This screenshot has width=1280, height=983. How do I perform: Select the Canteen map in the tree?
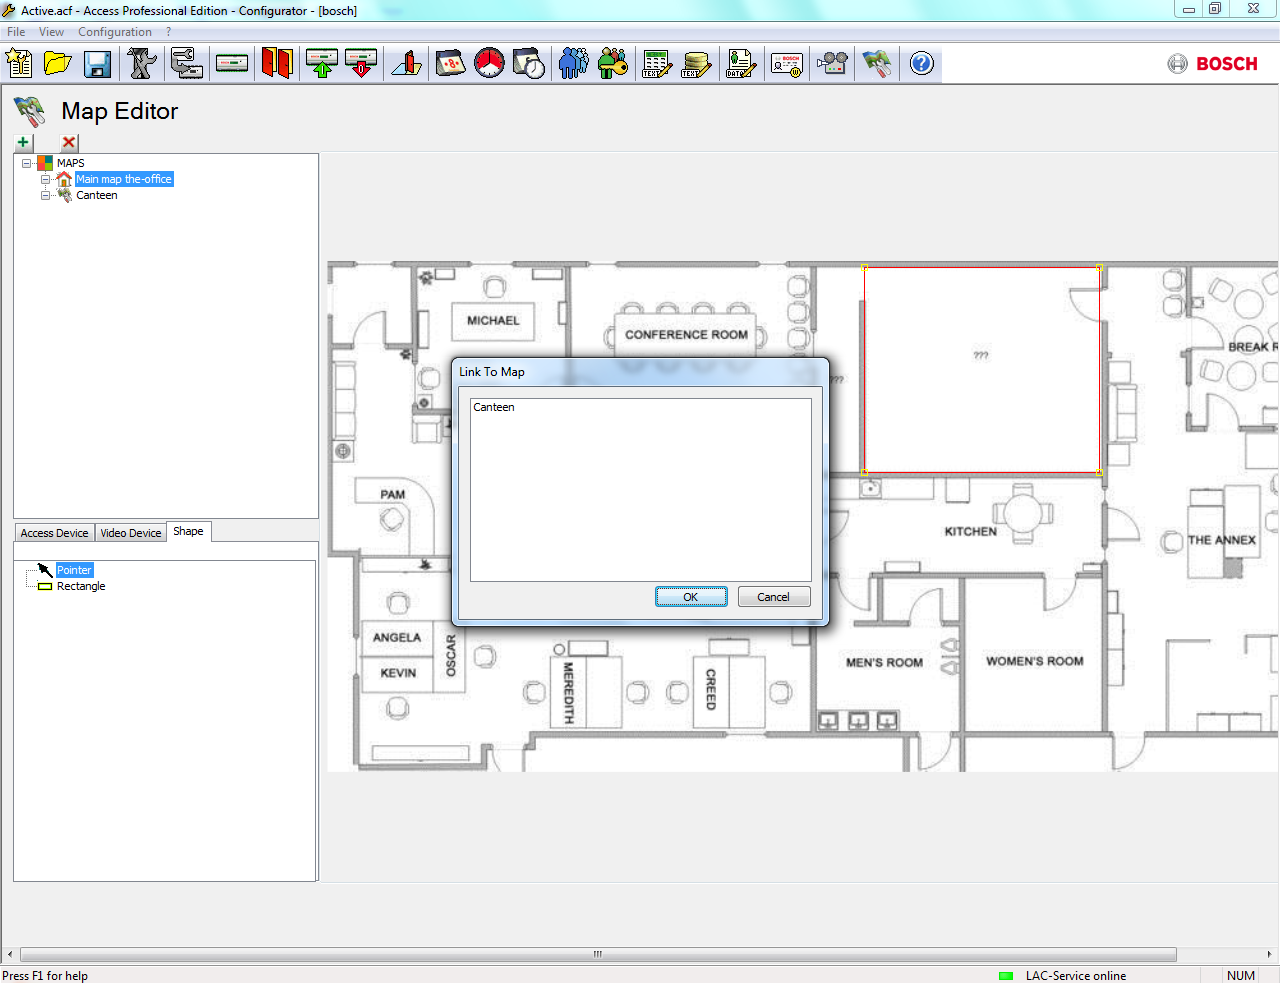pos(97,195)
